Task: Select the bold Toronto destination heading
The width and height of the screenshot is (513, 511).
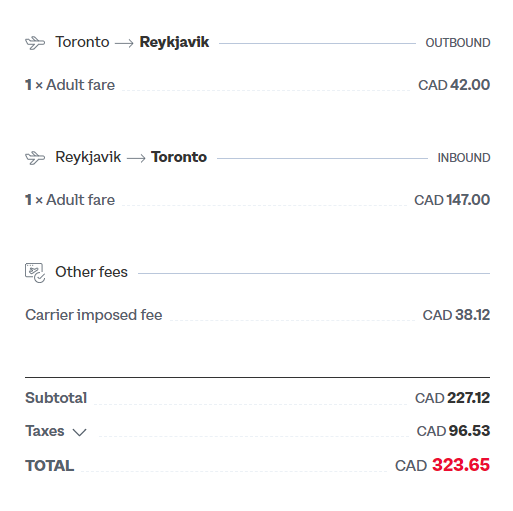Action: (x=179, y=157)
